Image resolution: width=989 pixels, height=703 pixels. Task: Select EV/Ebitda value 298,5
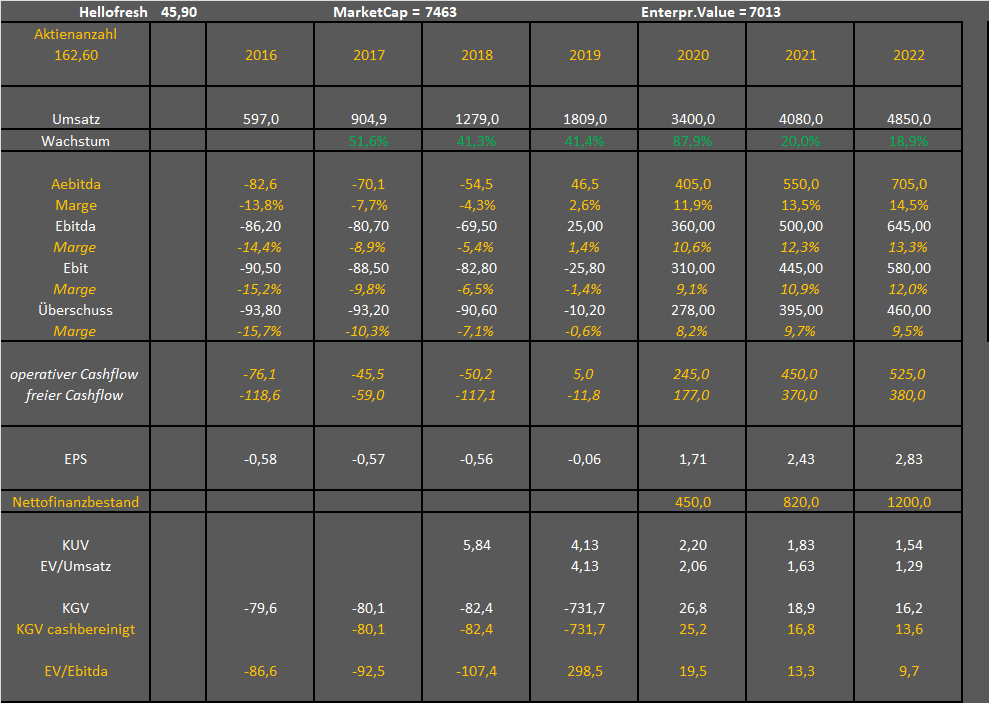585,671
